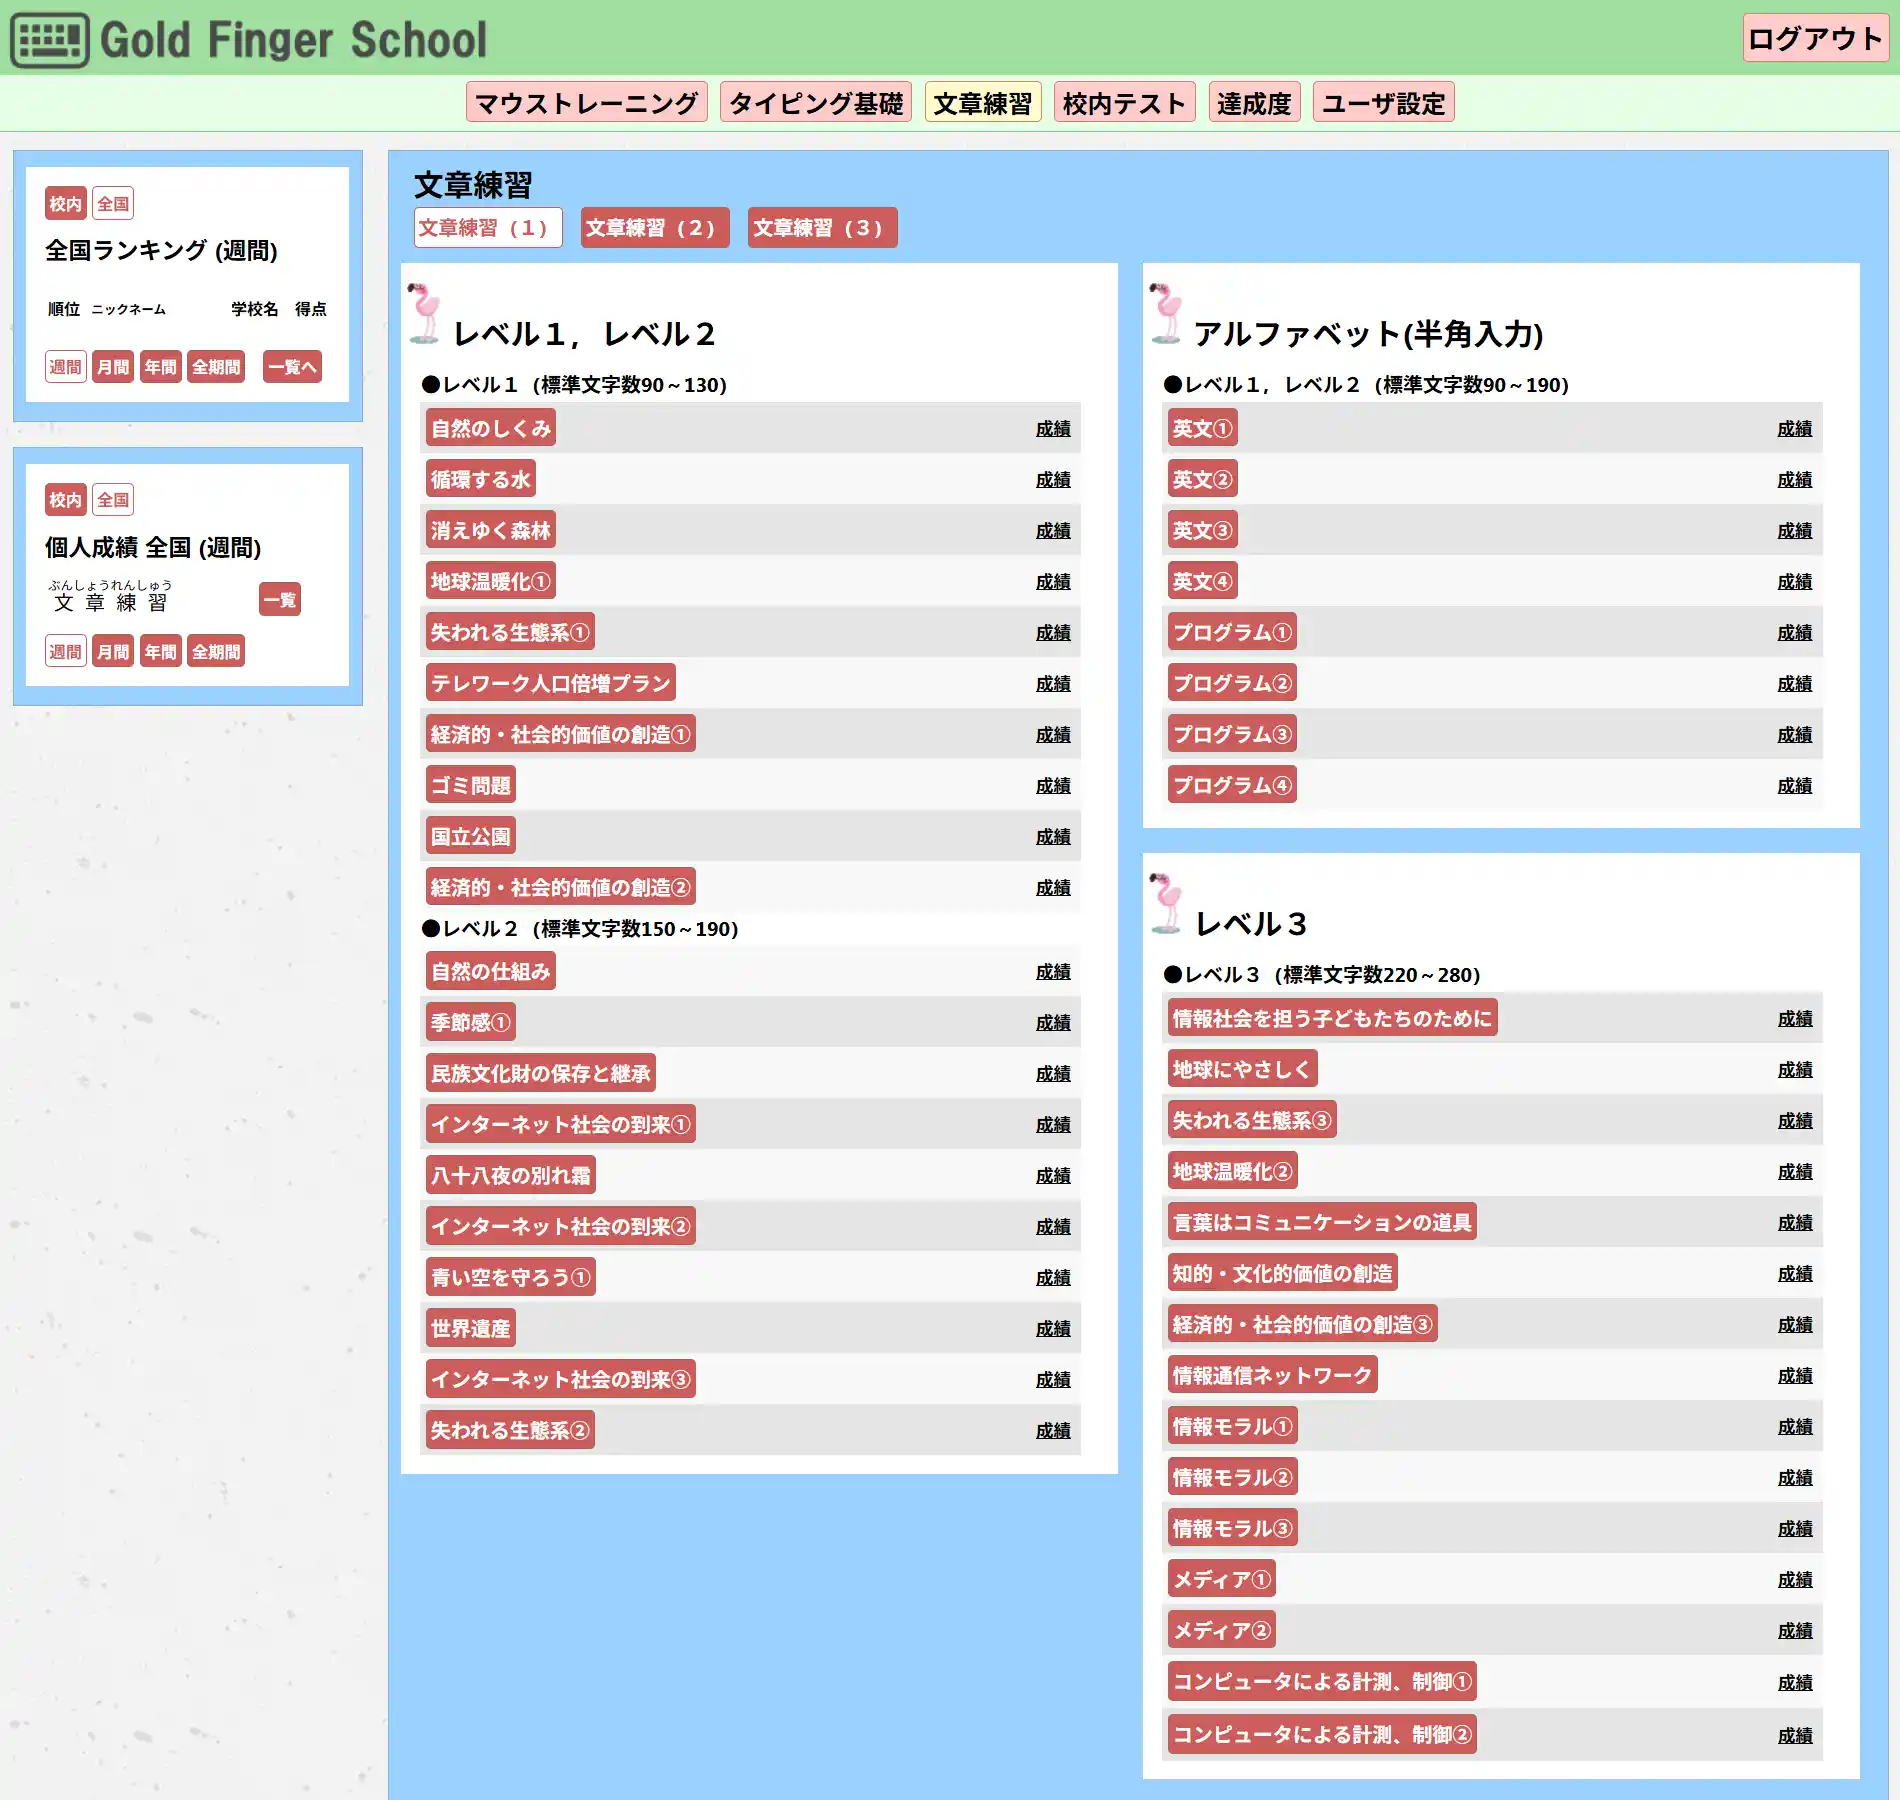
Task: Open the マウストレーニング menu
Action: coord(586,103)
